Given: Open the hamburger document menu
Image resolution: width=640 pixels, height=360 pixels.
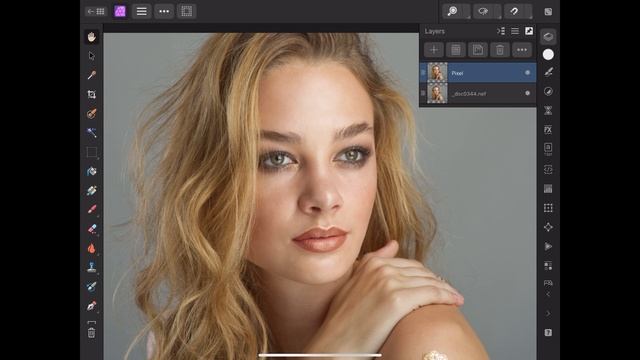Looking at the screenshot, I should coord(142,11).
